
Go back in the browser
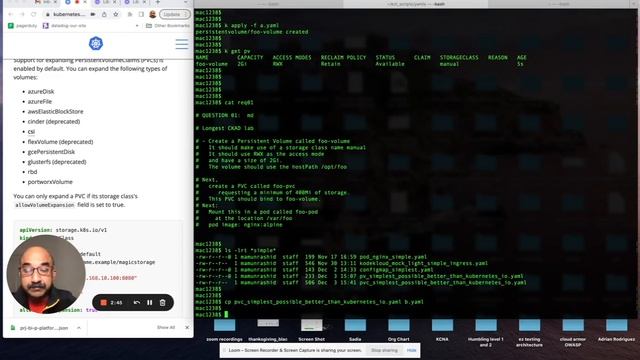(x=11, y=14)
